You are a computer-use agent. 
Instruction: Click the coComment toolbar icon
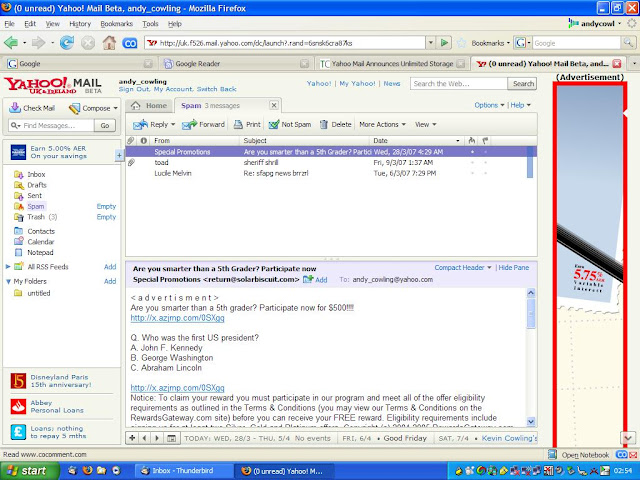pos(130,43)
